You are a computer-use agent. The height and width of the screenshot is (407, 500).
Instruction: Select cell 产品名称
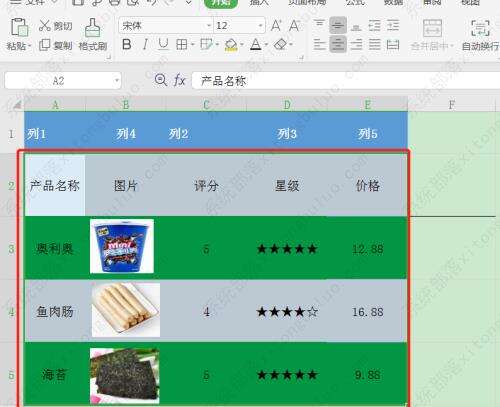coord(55,185)
